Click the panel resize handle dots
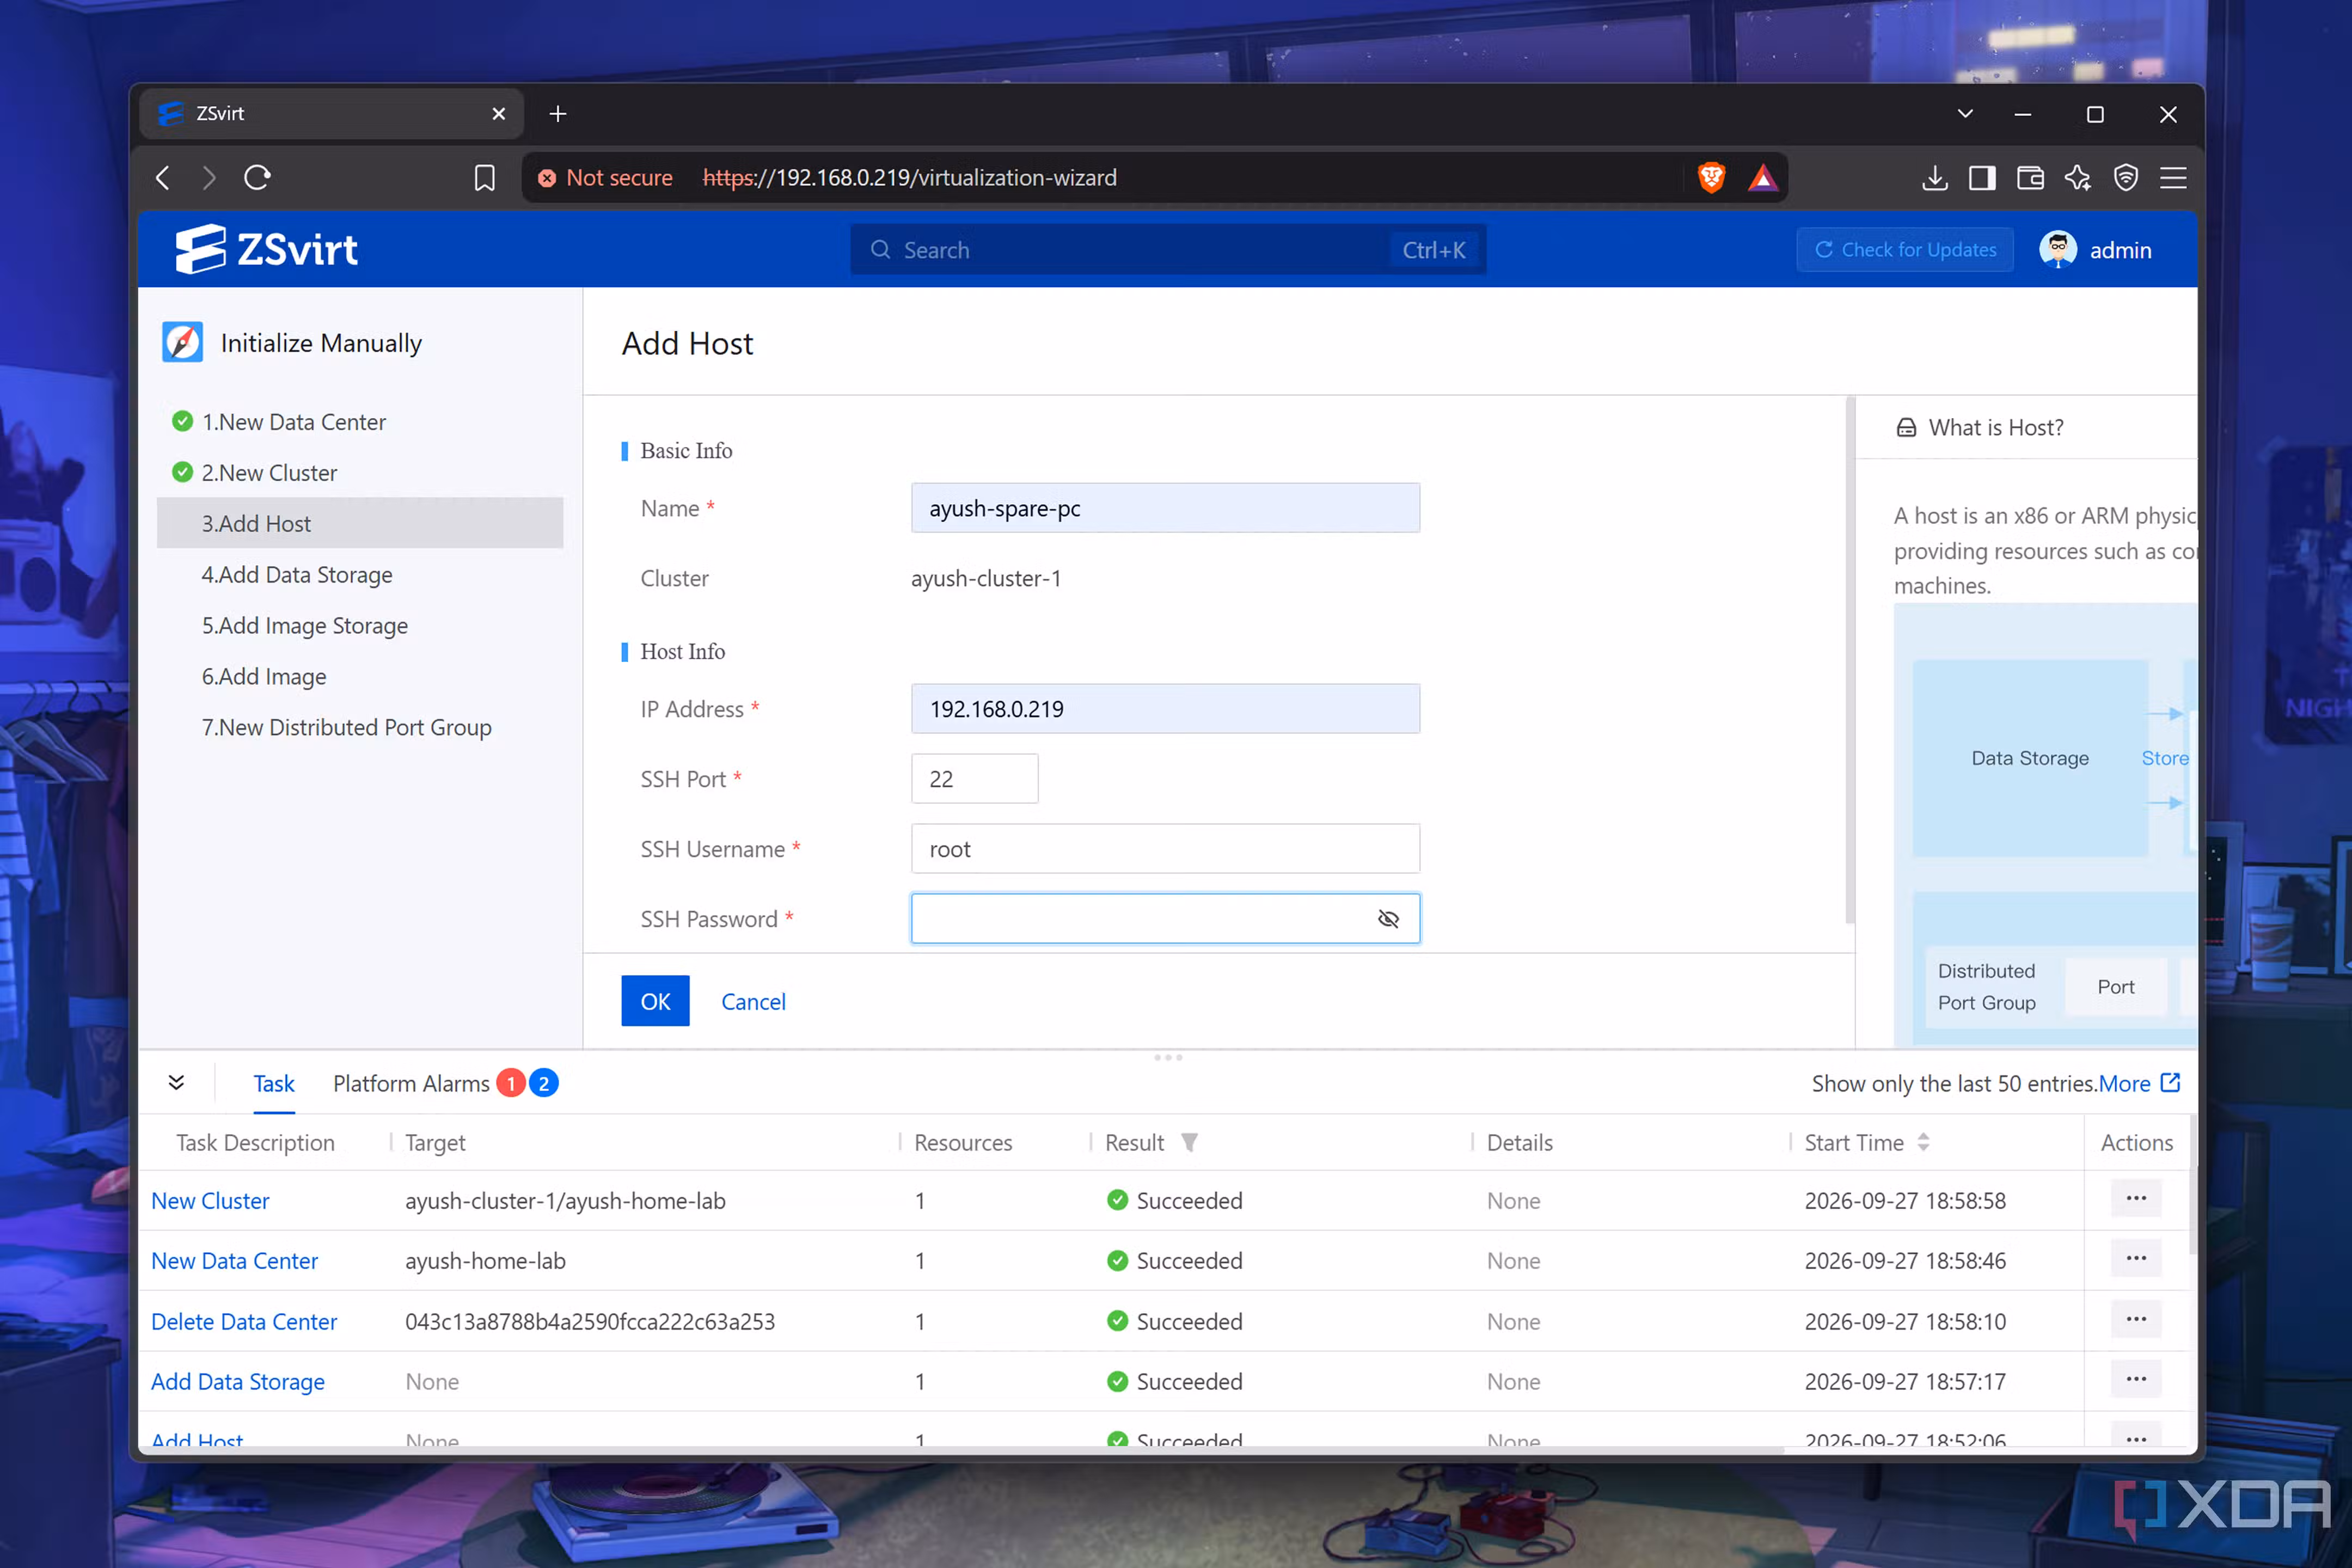The height and width of the screenshot is (1568, 2352). pos(1168,1057)
